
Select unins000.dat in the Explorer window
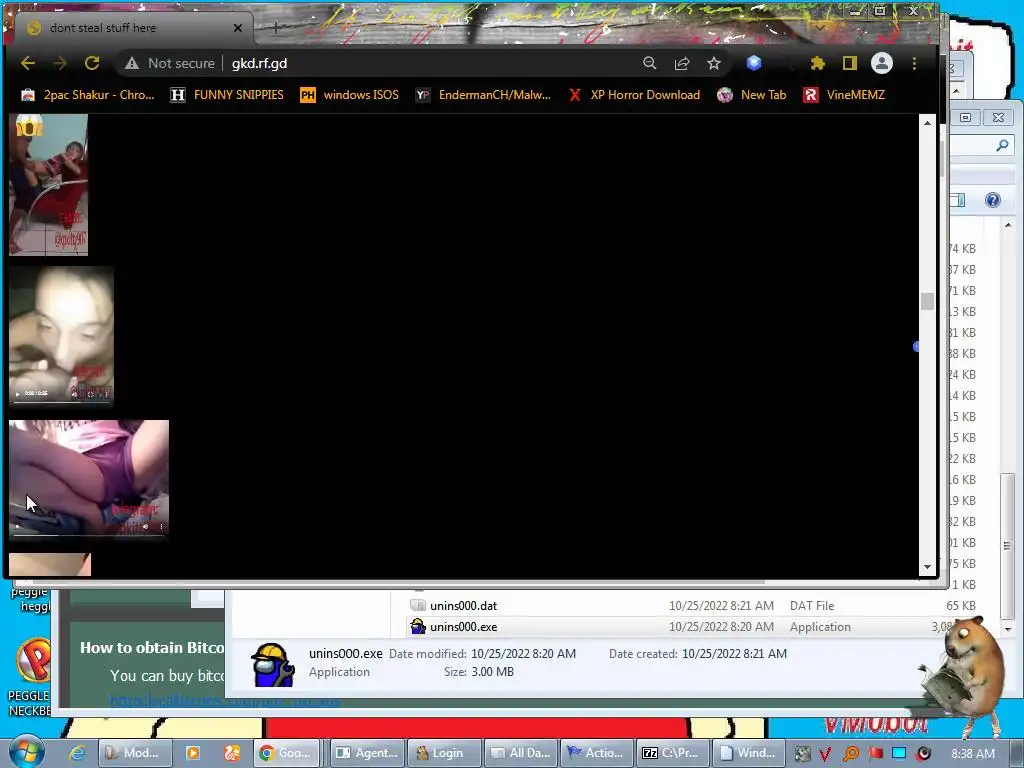click(464, 605)
